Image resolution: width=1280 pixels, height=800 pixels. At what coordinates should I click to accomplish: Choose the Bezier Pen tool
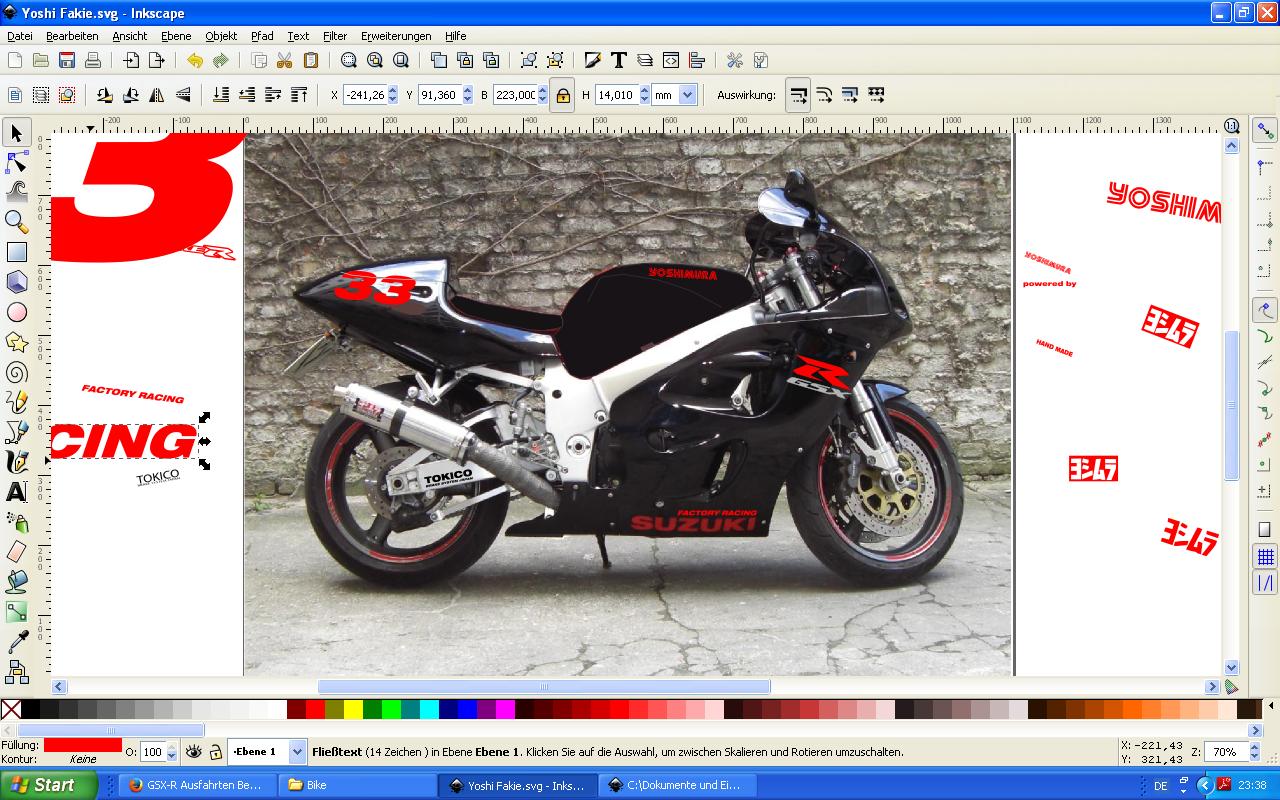click(x=16, y=432)
